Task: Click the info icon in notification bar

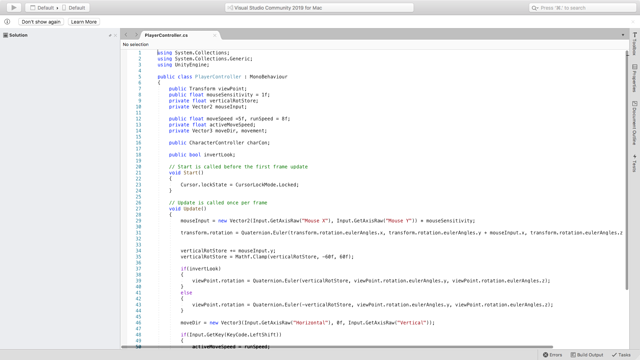Action: point(7,22)
